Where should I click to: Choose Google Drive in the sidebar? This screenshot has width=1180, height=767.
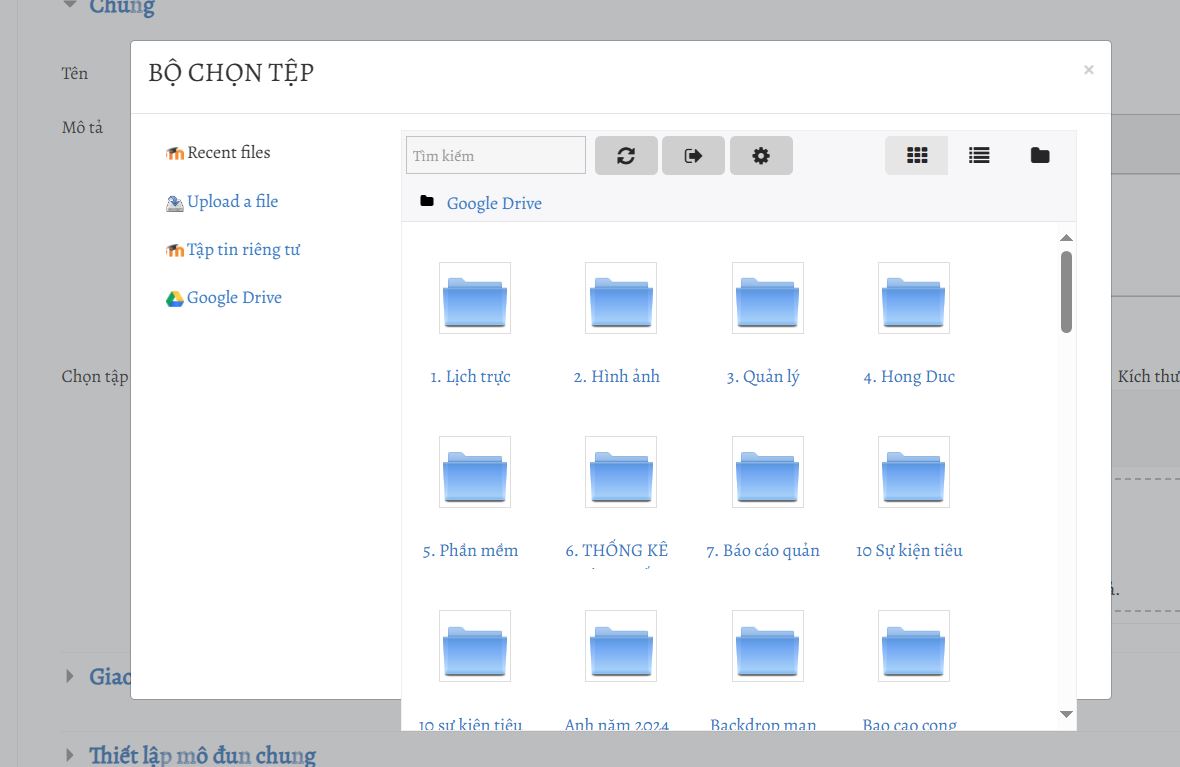pyautogui.click(x=234, y=298)
